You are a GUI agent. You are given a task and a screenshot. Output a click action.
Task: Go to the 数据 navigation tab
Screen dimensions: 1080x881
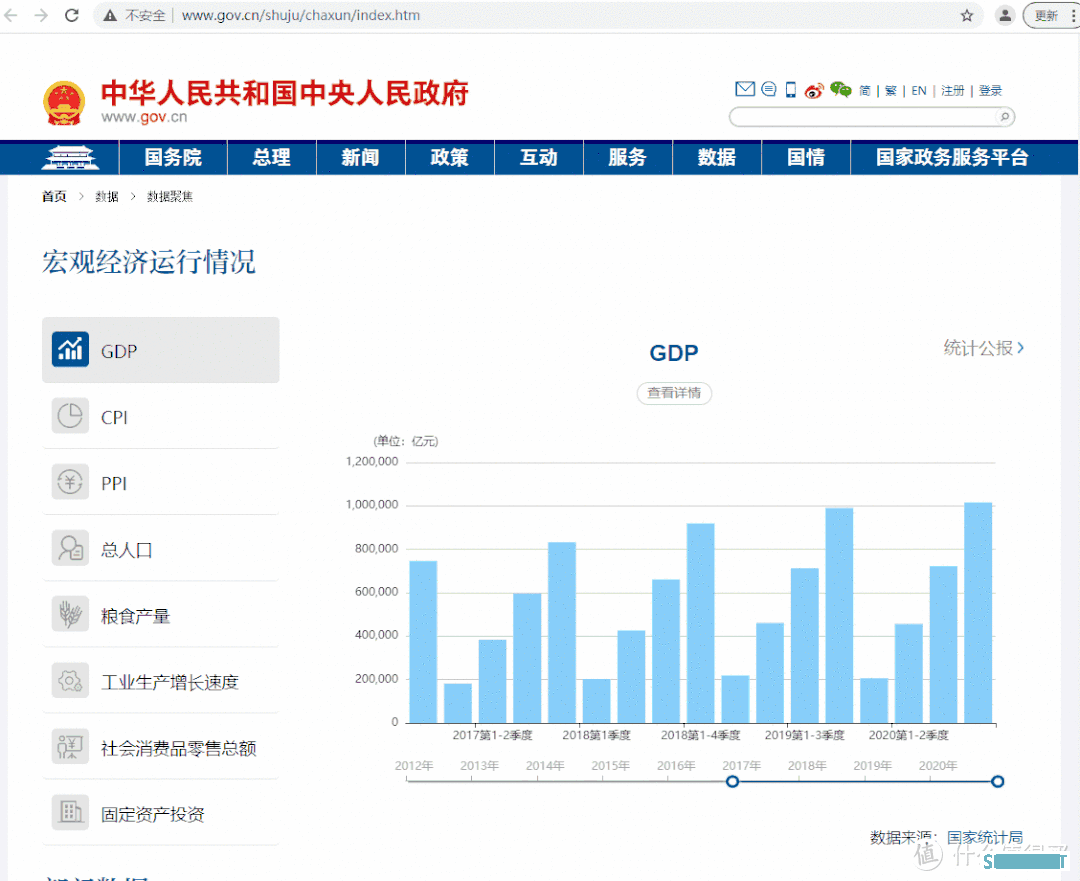[716, 158]
